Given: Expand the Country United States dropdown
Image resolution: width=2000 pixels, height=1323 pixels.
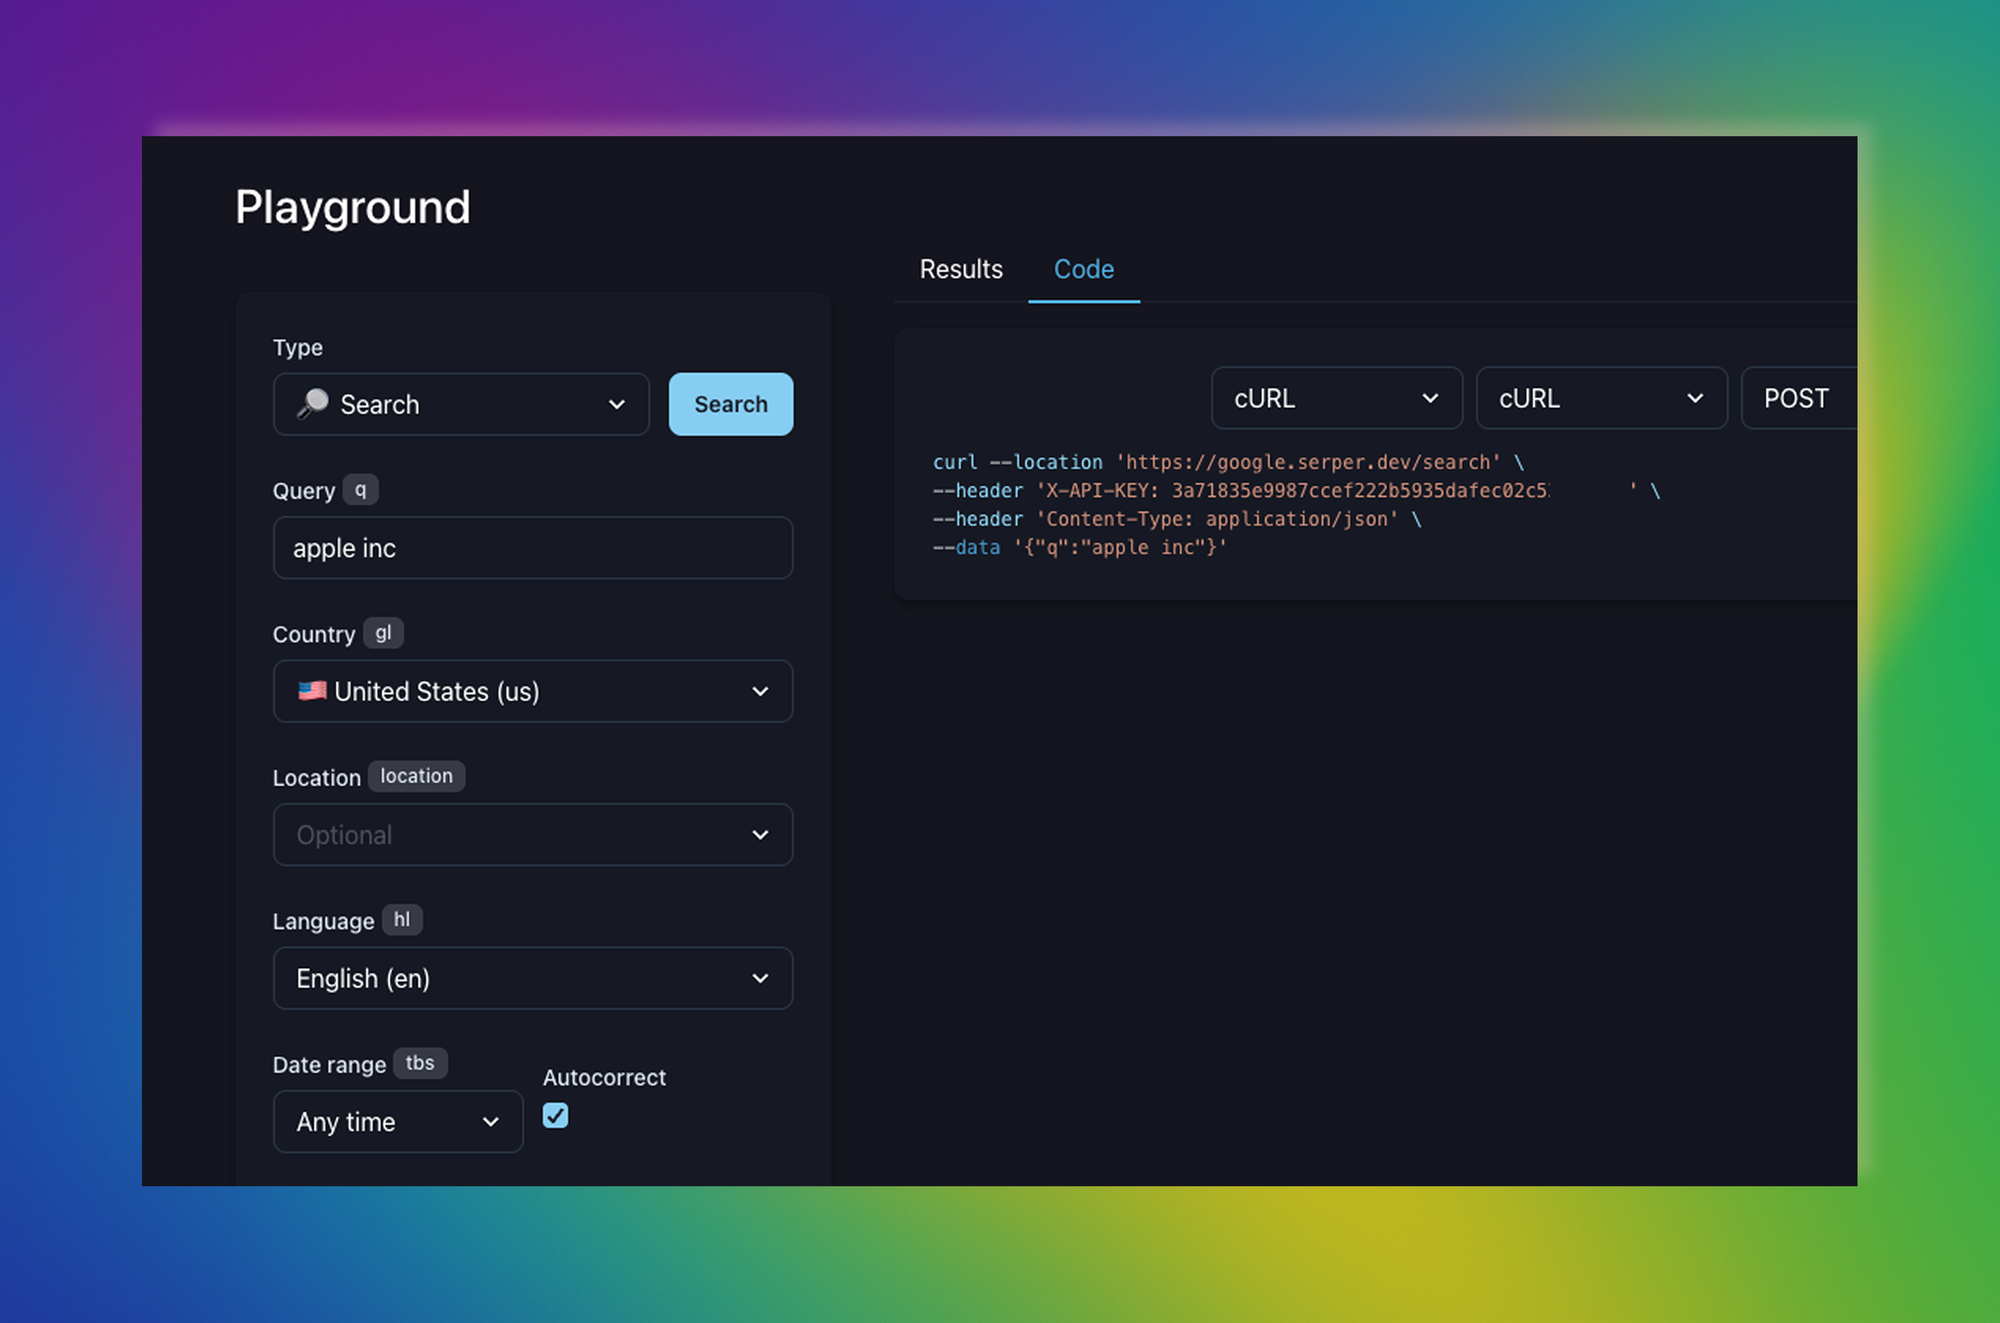Looking at the screenshot, I should coord(532,691).
